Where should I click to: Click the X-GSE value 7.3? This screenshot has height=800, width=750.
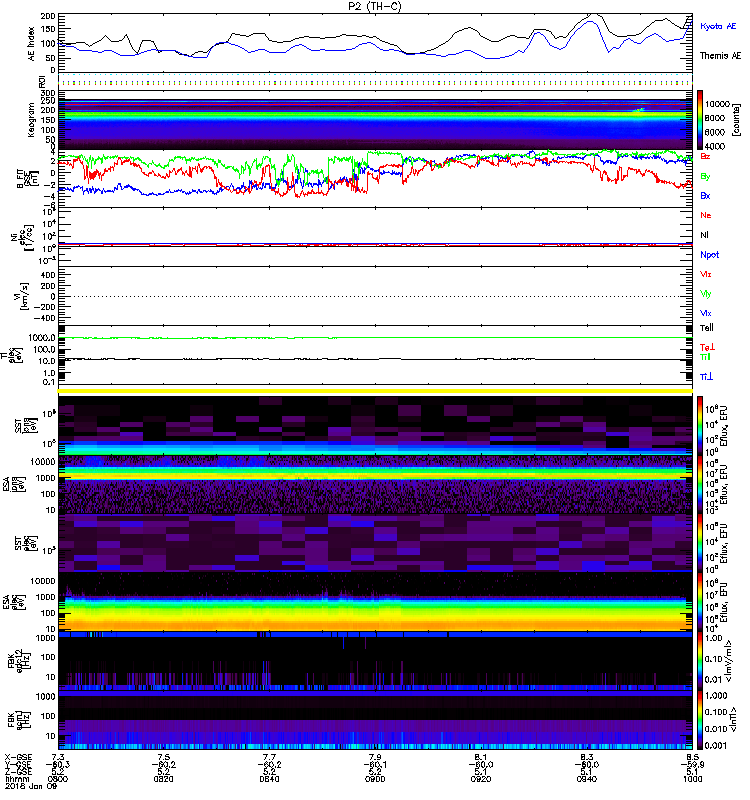(x=58, y=757)
